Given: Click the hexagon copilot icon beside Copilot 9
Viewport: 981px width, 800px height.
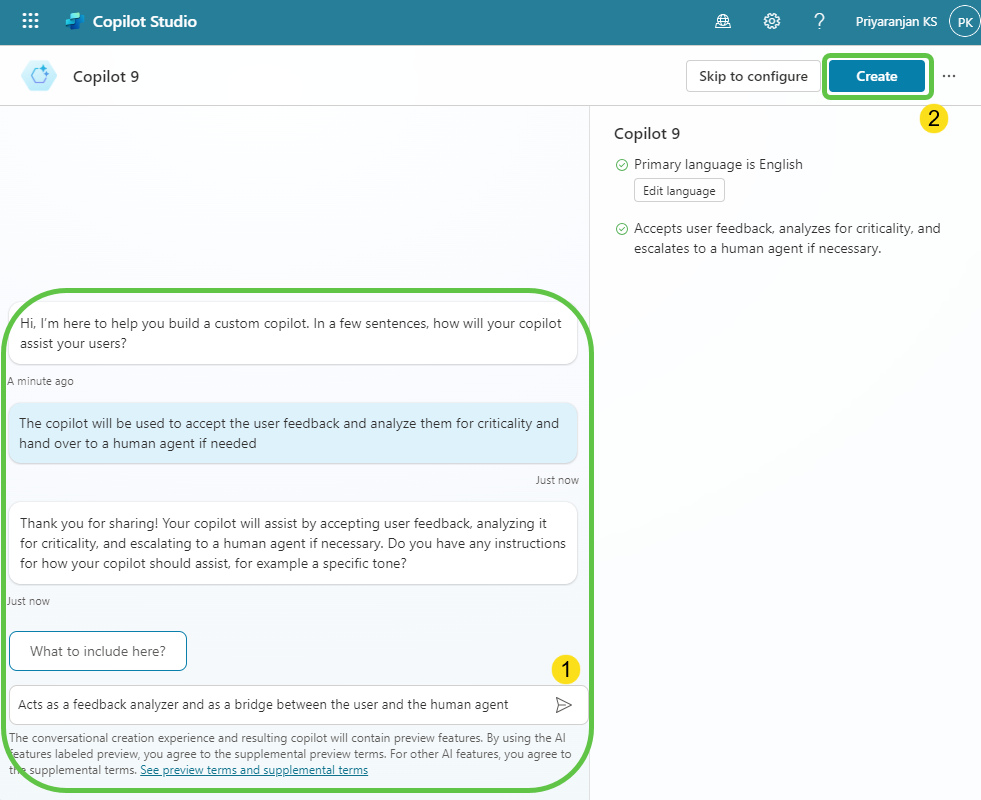Looking at the screenshot, I should coord(39,76).
